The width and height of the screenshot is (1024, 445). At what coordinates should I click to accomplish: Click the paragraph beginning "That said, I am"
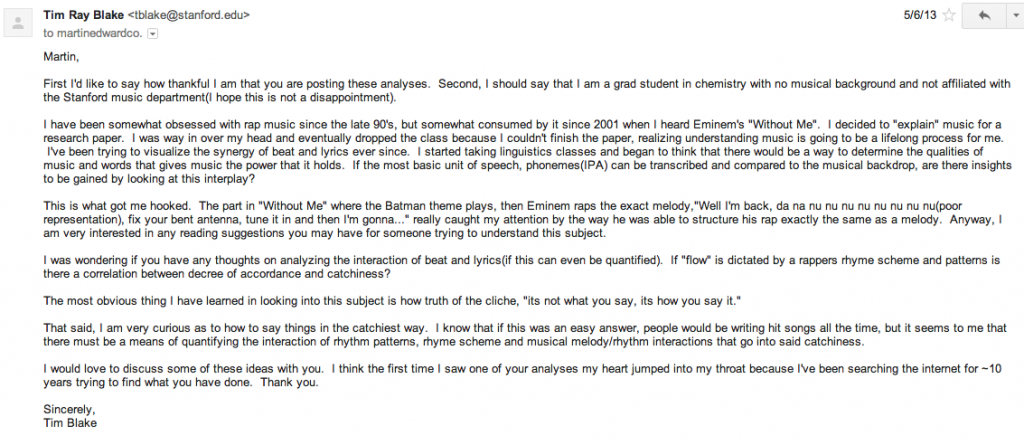525,335
